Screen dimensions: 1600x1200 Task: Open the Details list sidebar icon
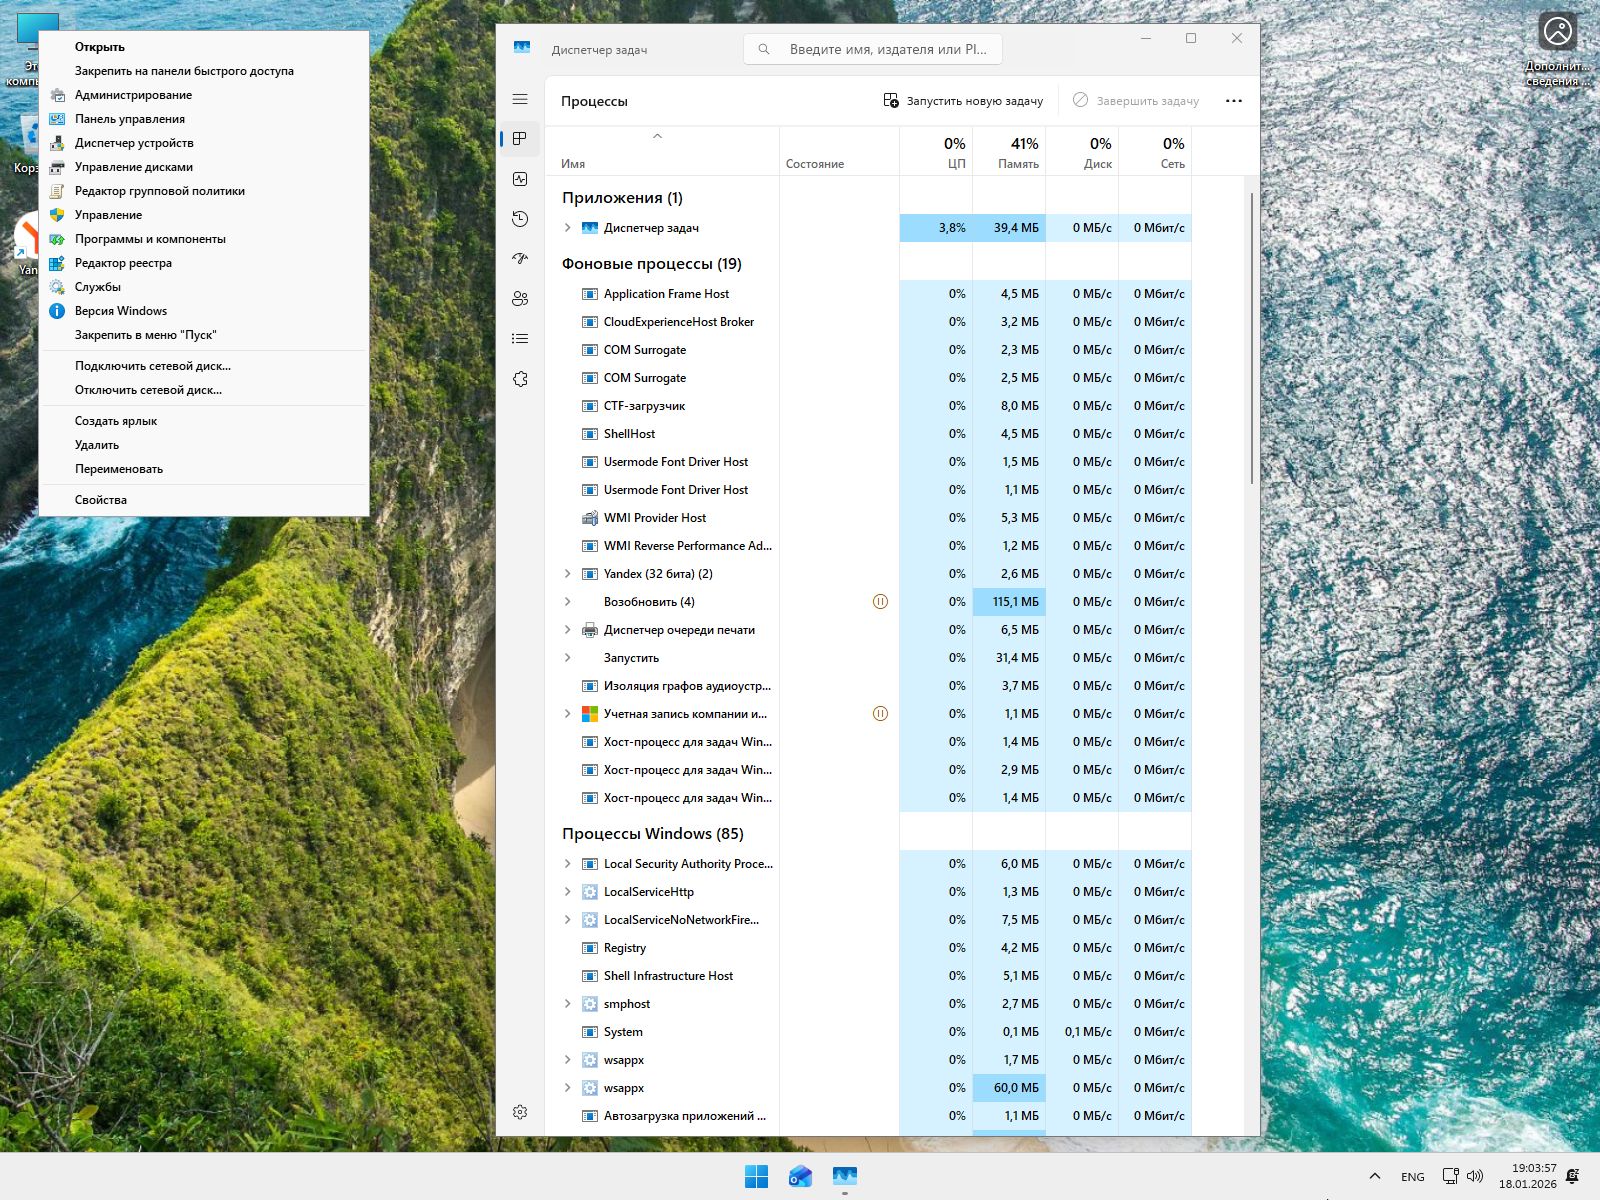520,339
